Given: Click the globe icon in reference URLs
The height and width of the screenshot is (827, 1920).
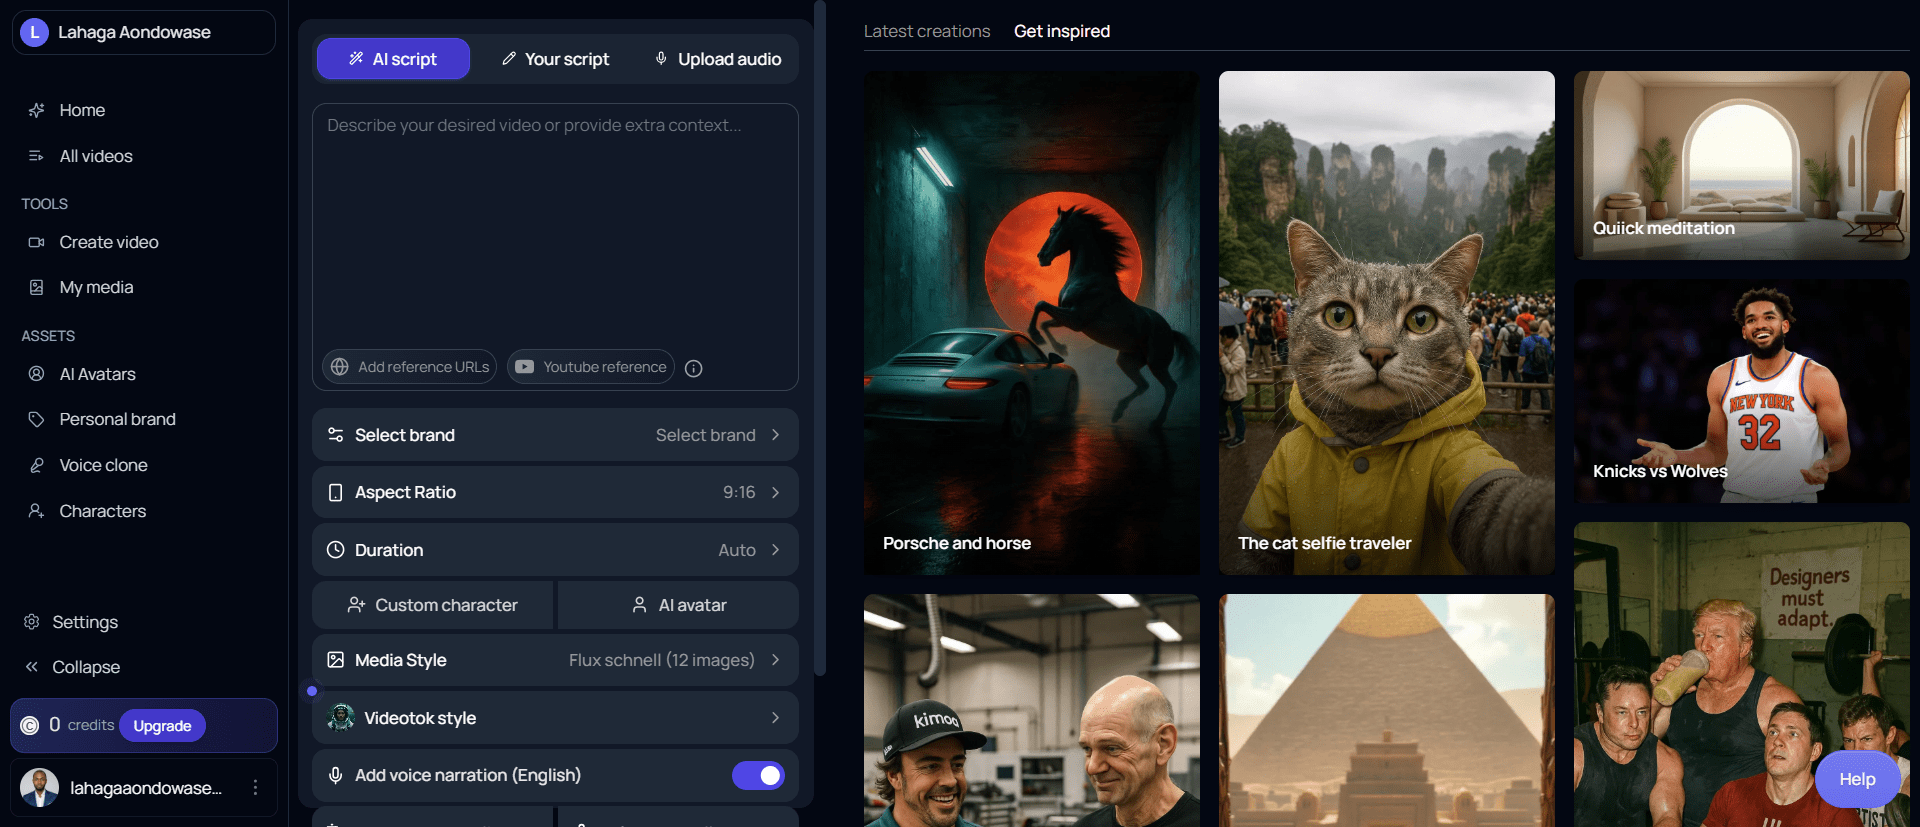Looking at the screenshot, I should (340, 367).
